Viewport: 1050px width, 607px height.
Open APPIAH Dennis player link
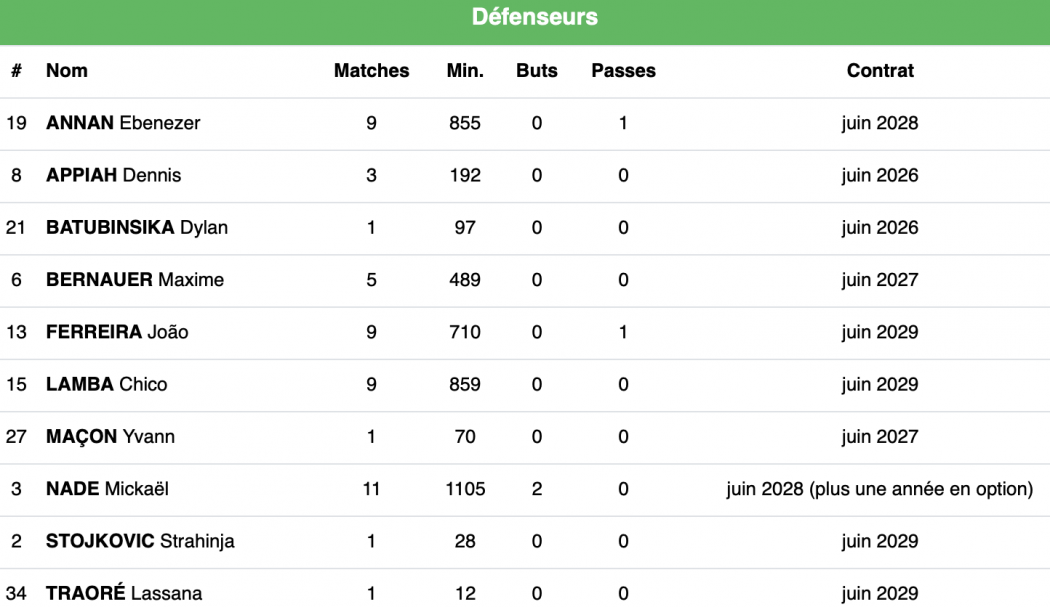[114, 176]
